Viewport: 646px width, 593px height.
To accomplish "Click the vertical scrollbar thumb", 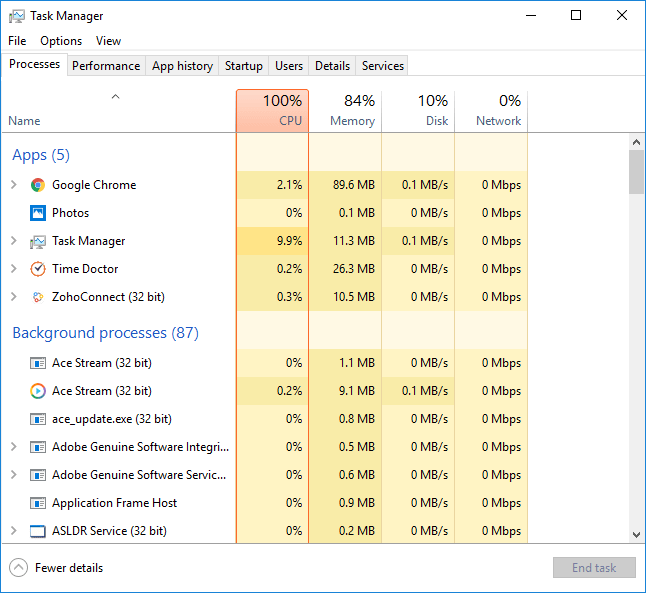I will tap(637, 172).
